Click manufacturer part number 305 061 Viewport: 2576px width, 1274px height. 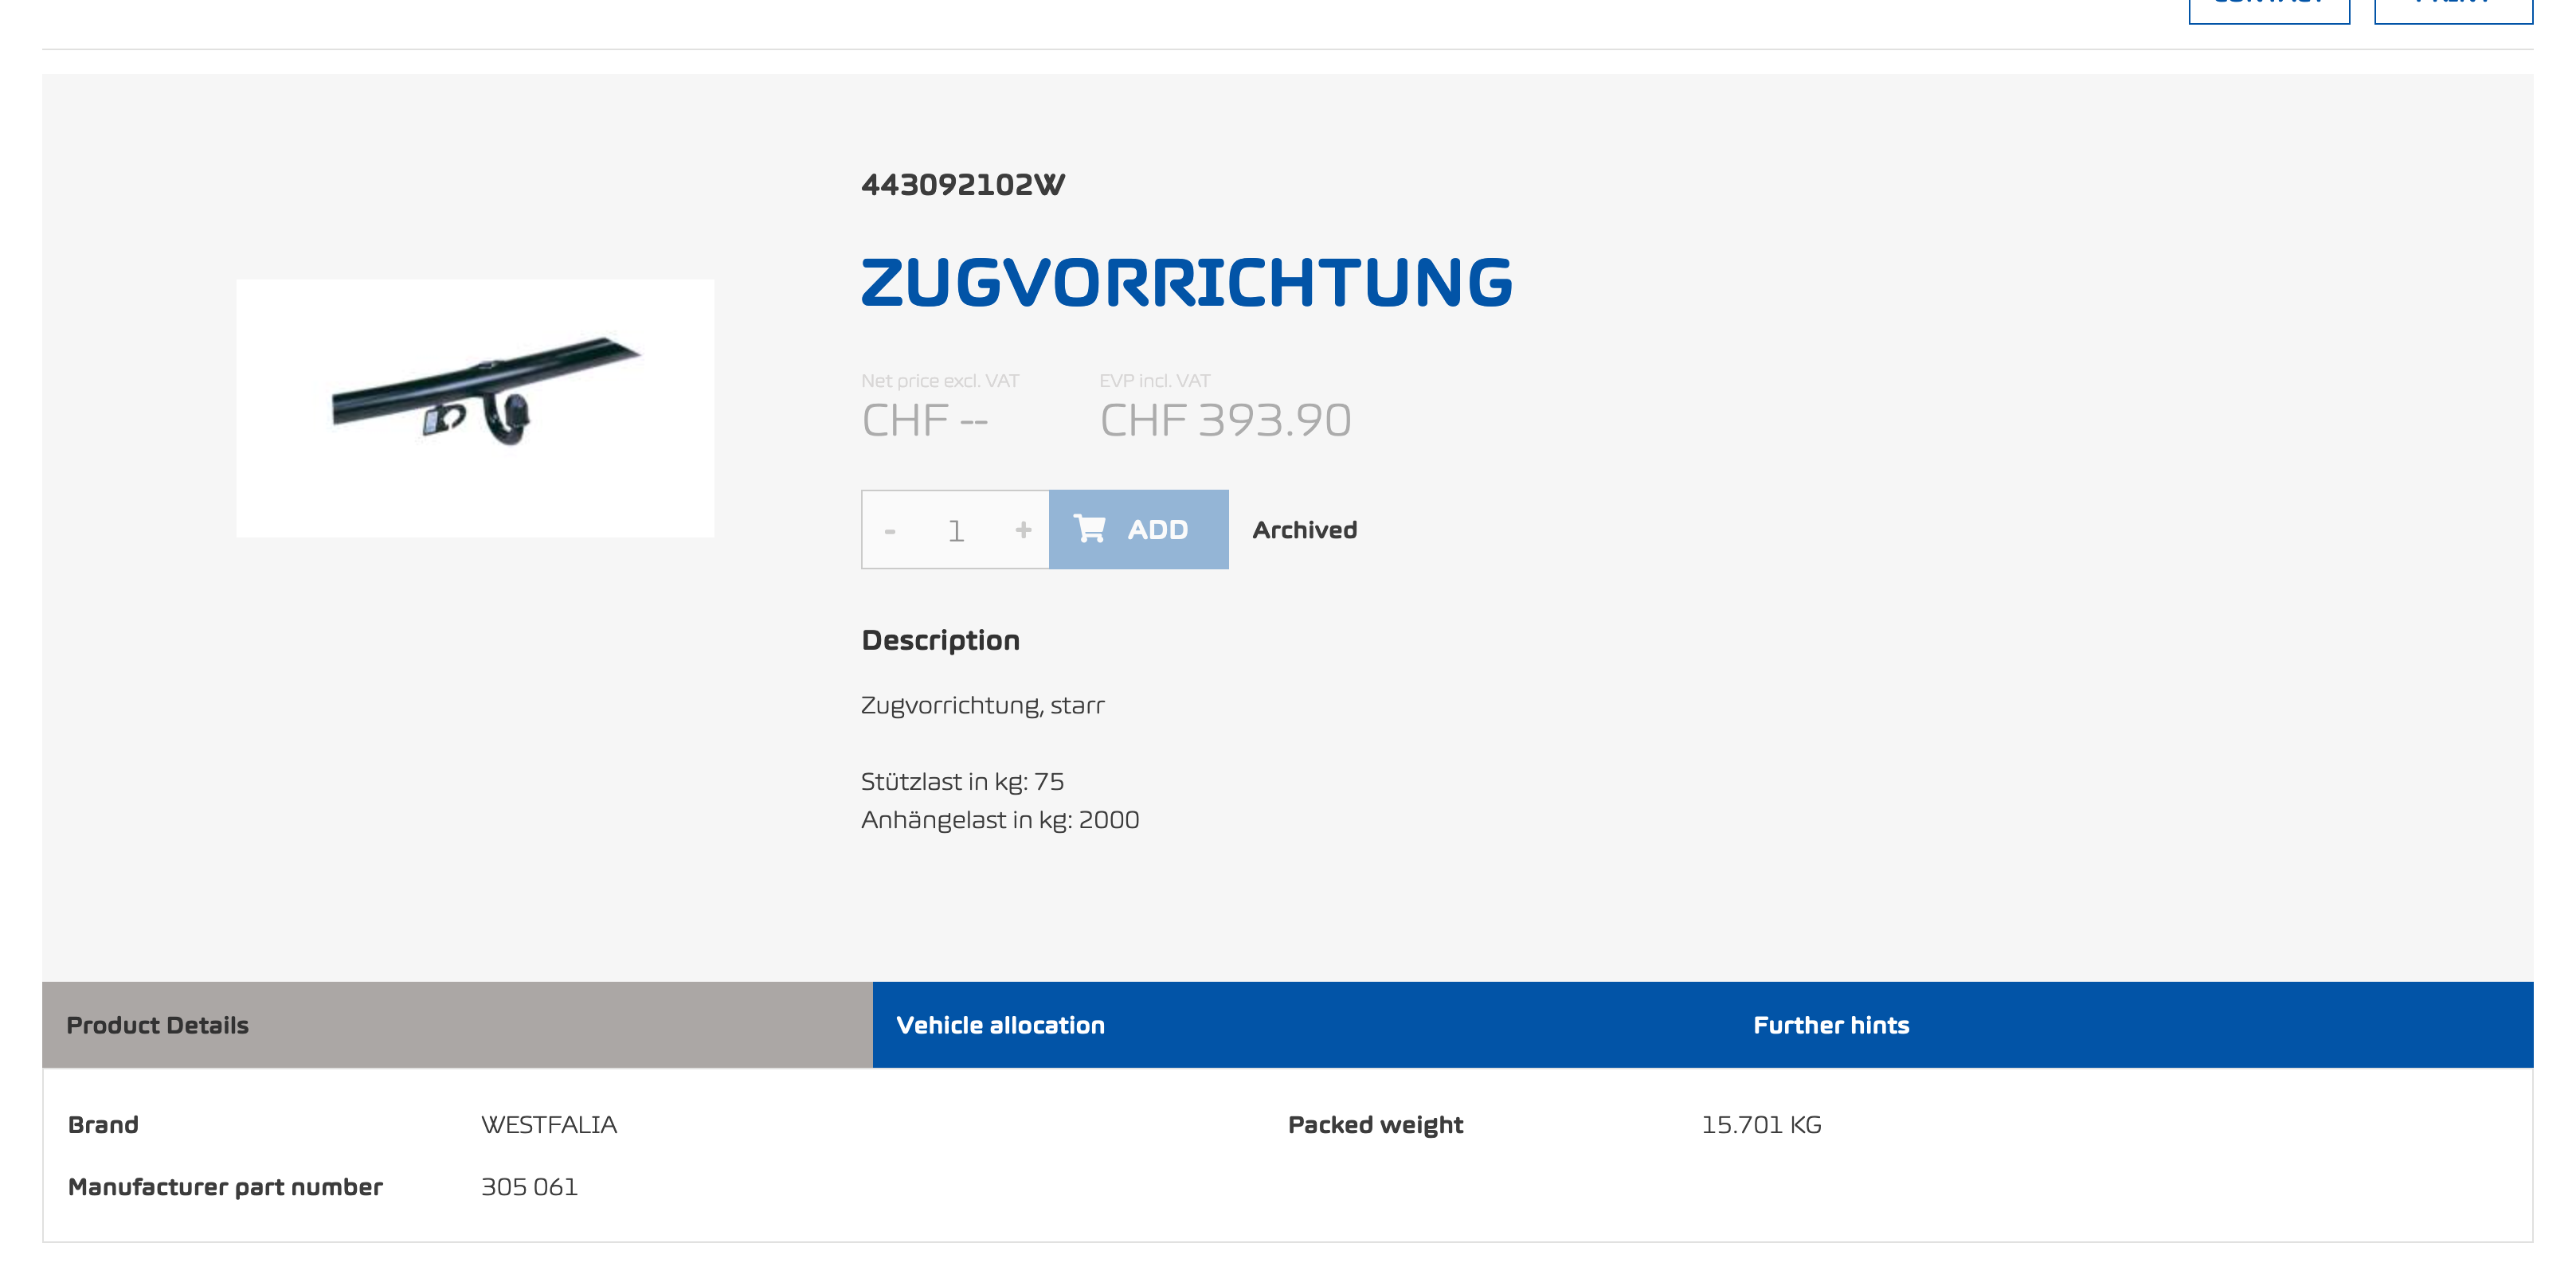point(529,1187)
